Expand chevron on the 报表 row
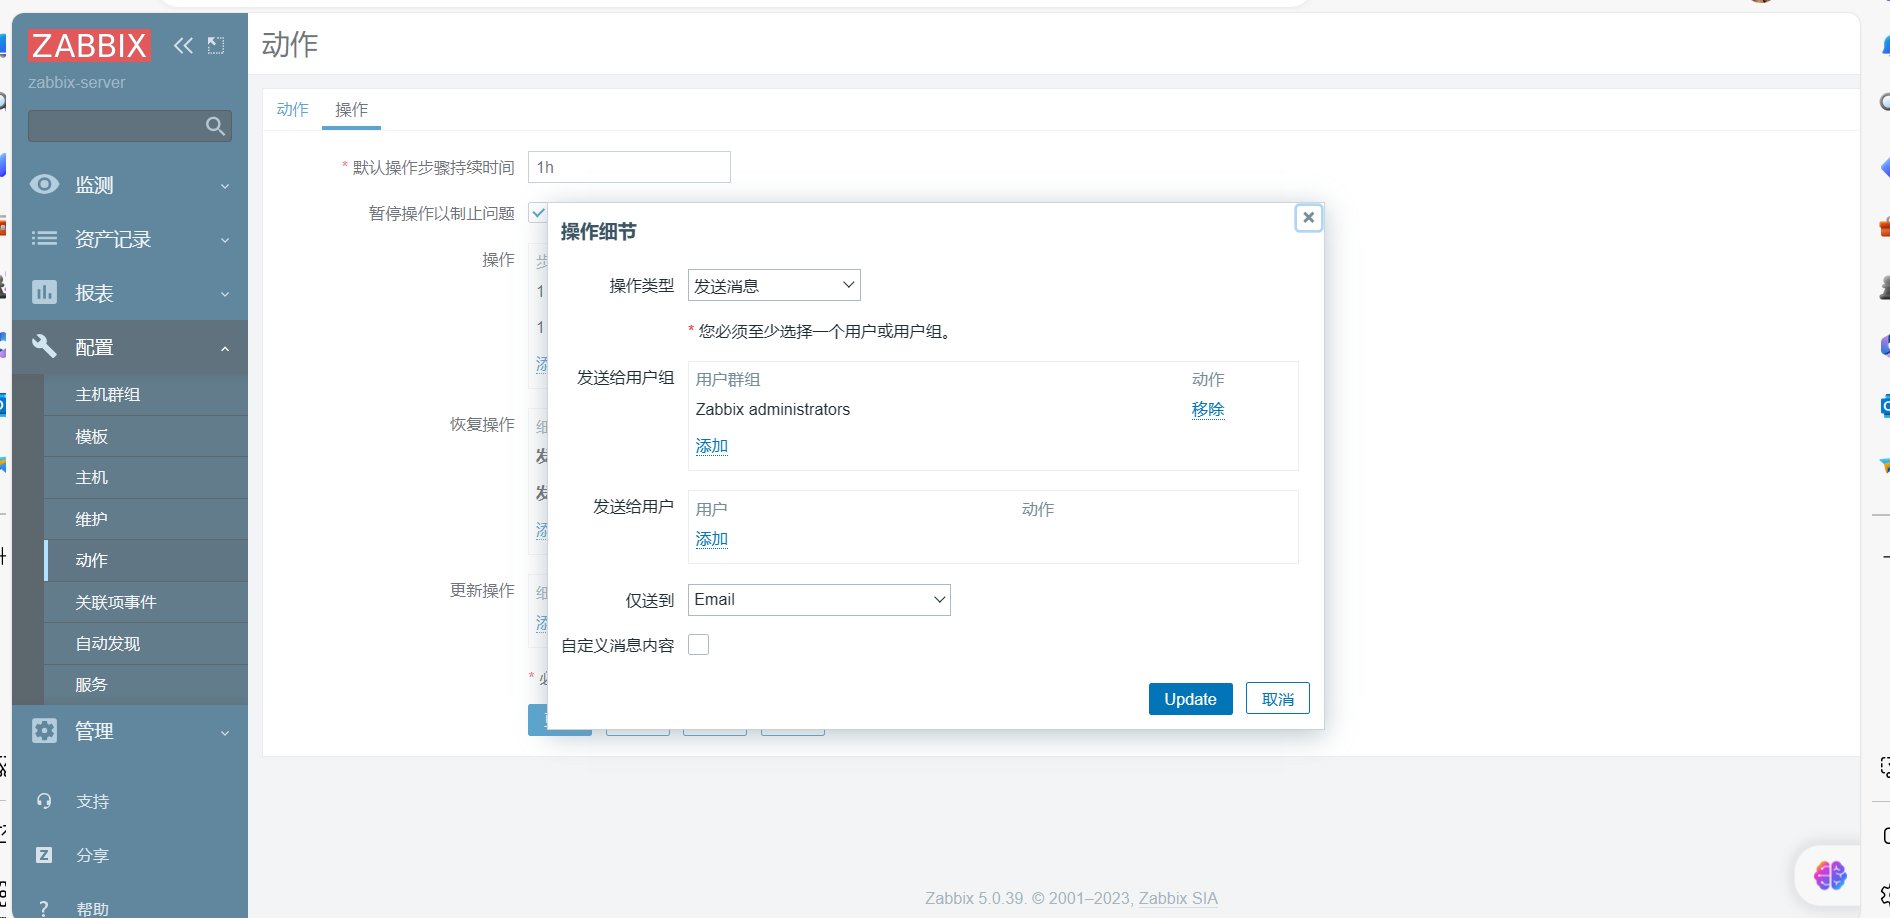 (x=225, y=294)
